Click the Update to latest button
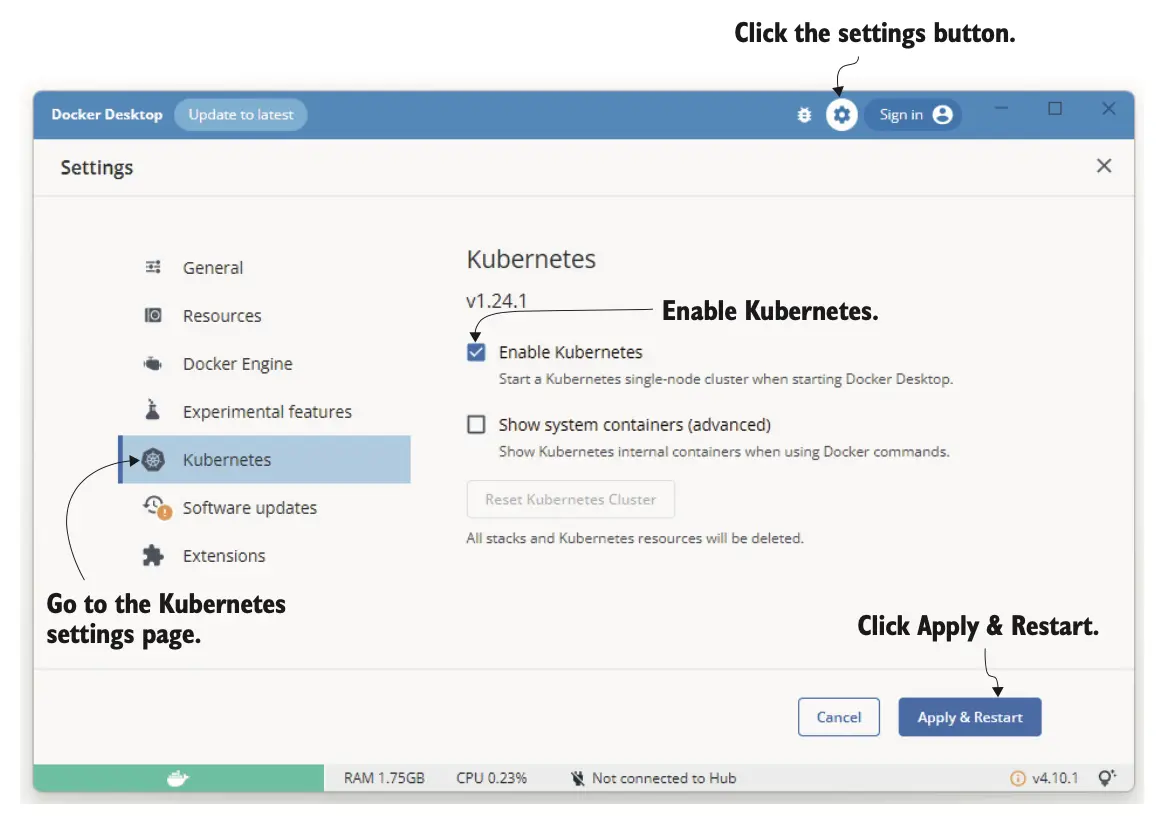The image size is (1168, 828). tap(241, 115)
